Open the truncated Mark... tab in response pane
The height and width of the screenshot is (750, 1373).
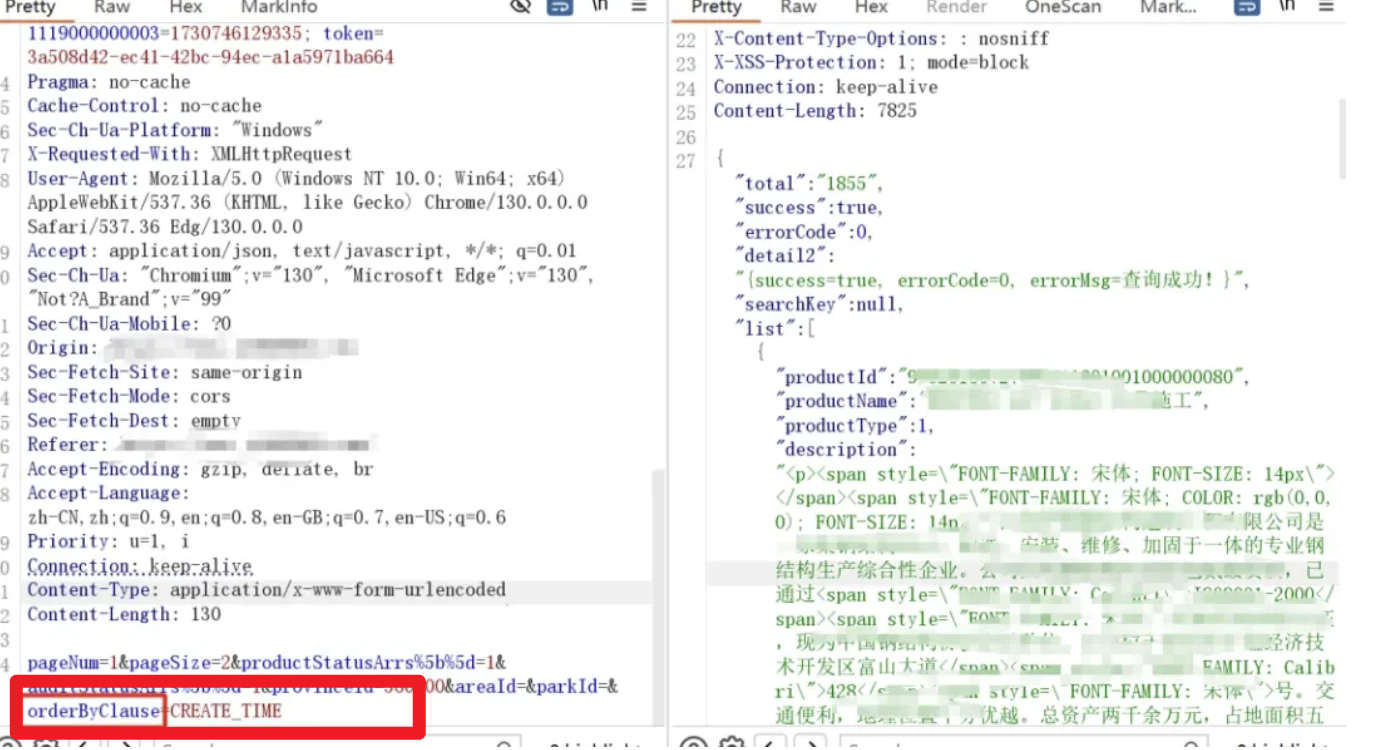coord(1168,6)
